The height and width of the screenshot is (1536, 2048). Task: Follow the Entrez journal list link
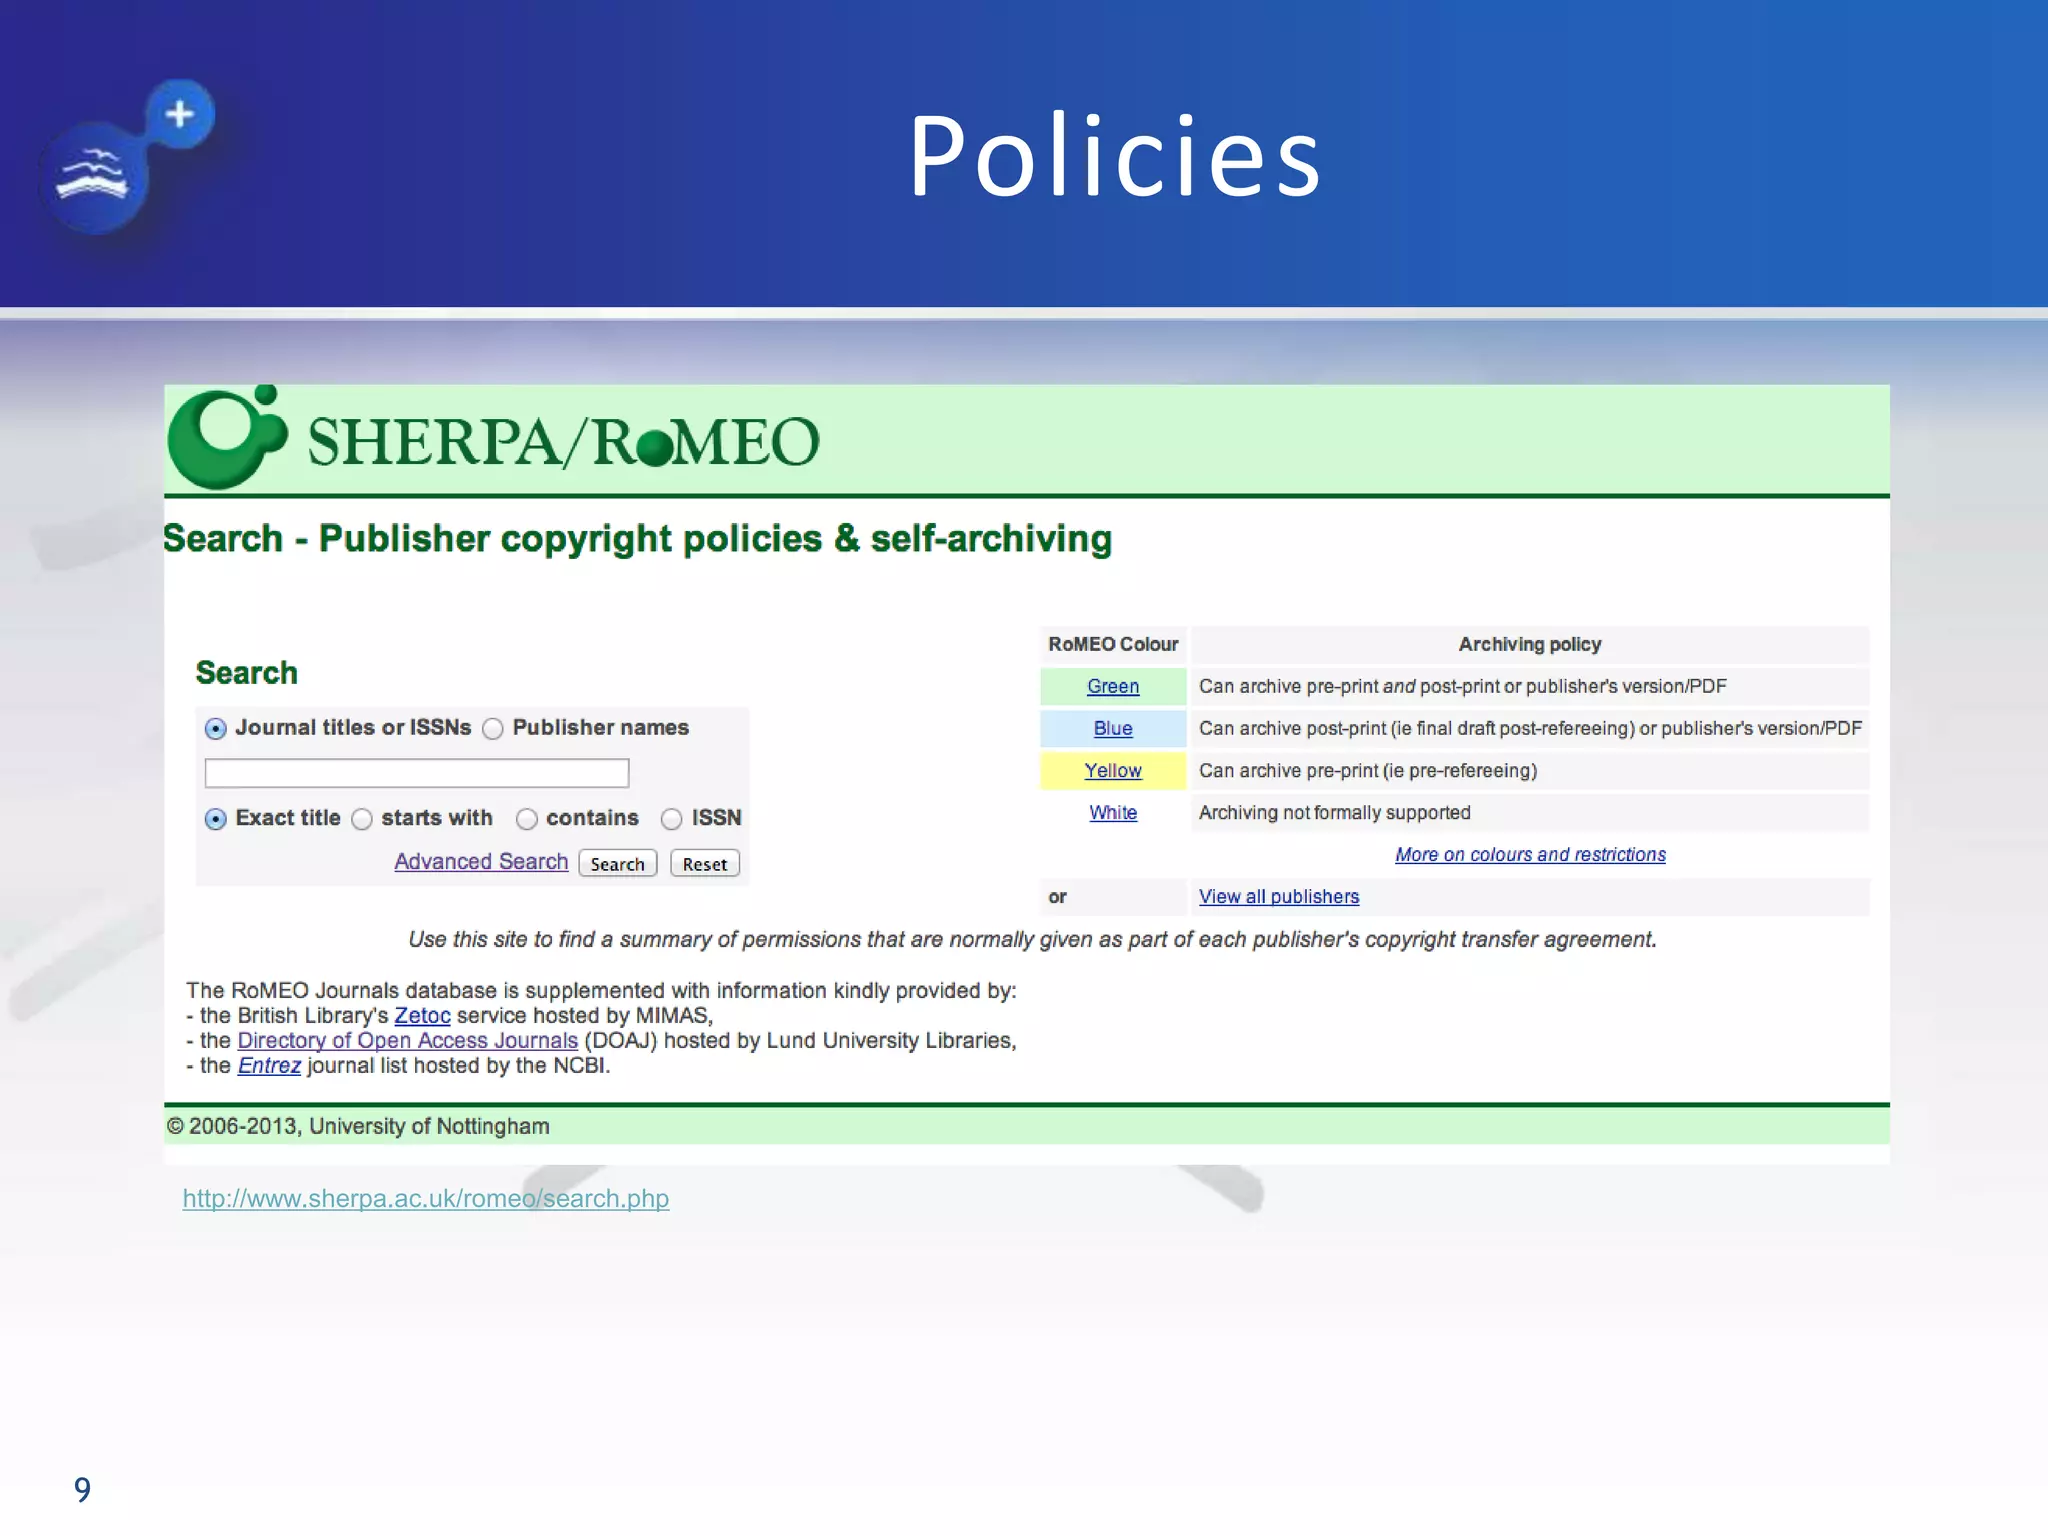coord(269,1065)
